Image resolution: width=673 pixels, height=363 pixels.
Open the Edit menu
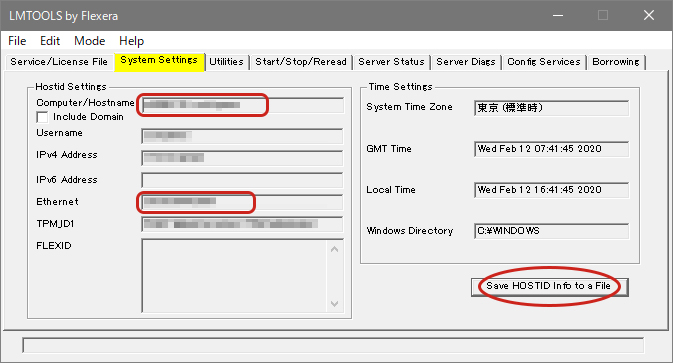pyautogui.click(x=50, y=41)
